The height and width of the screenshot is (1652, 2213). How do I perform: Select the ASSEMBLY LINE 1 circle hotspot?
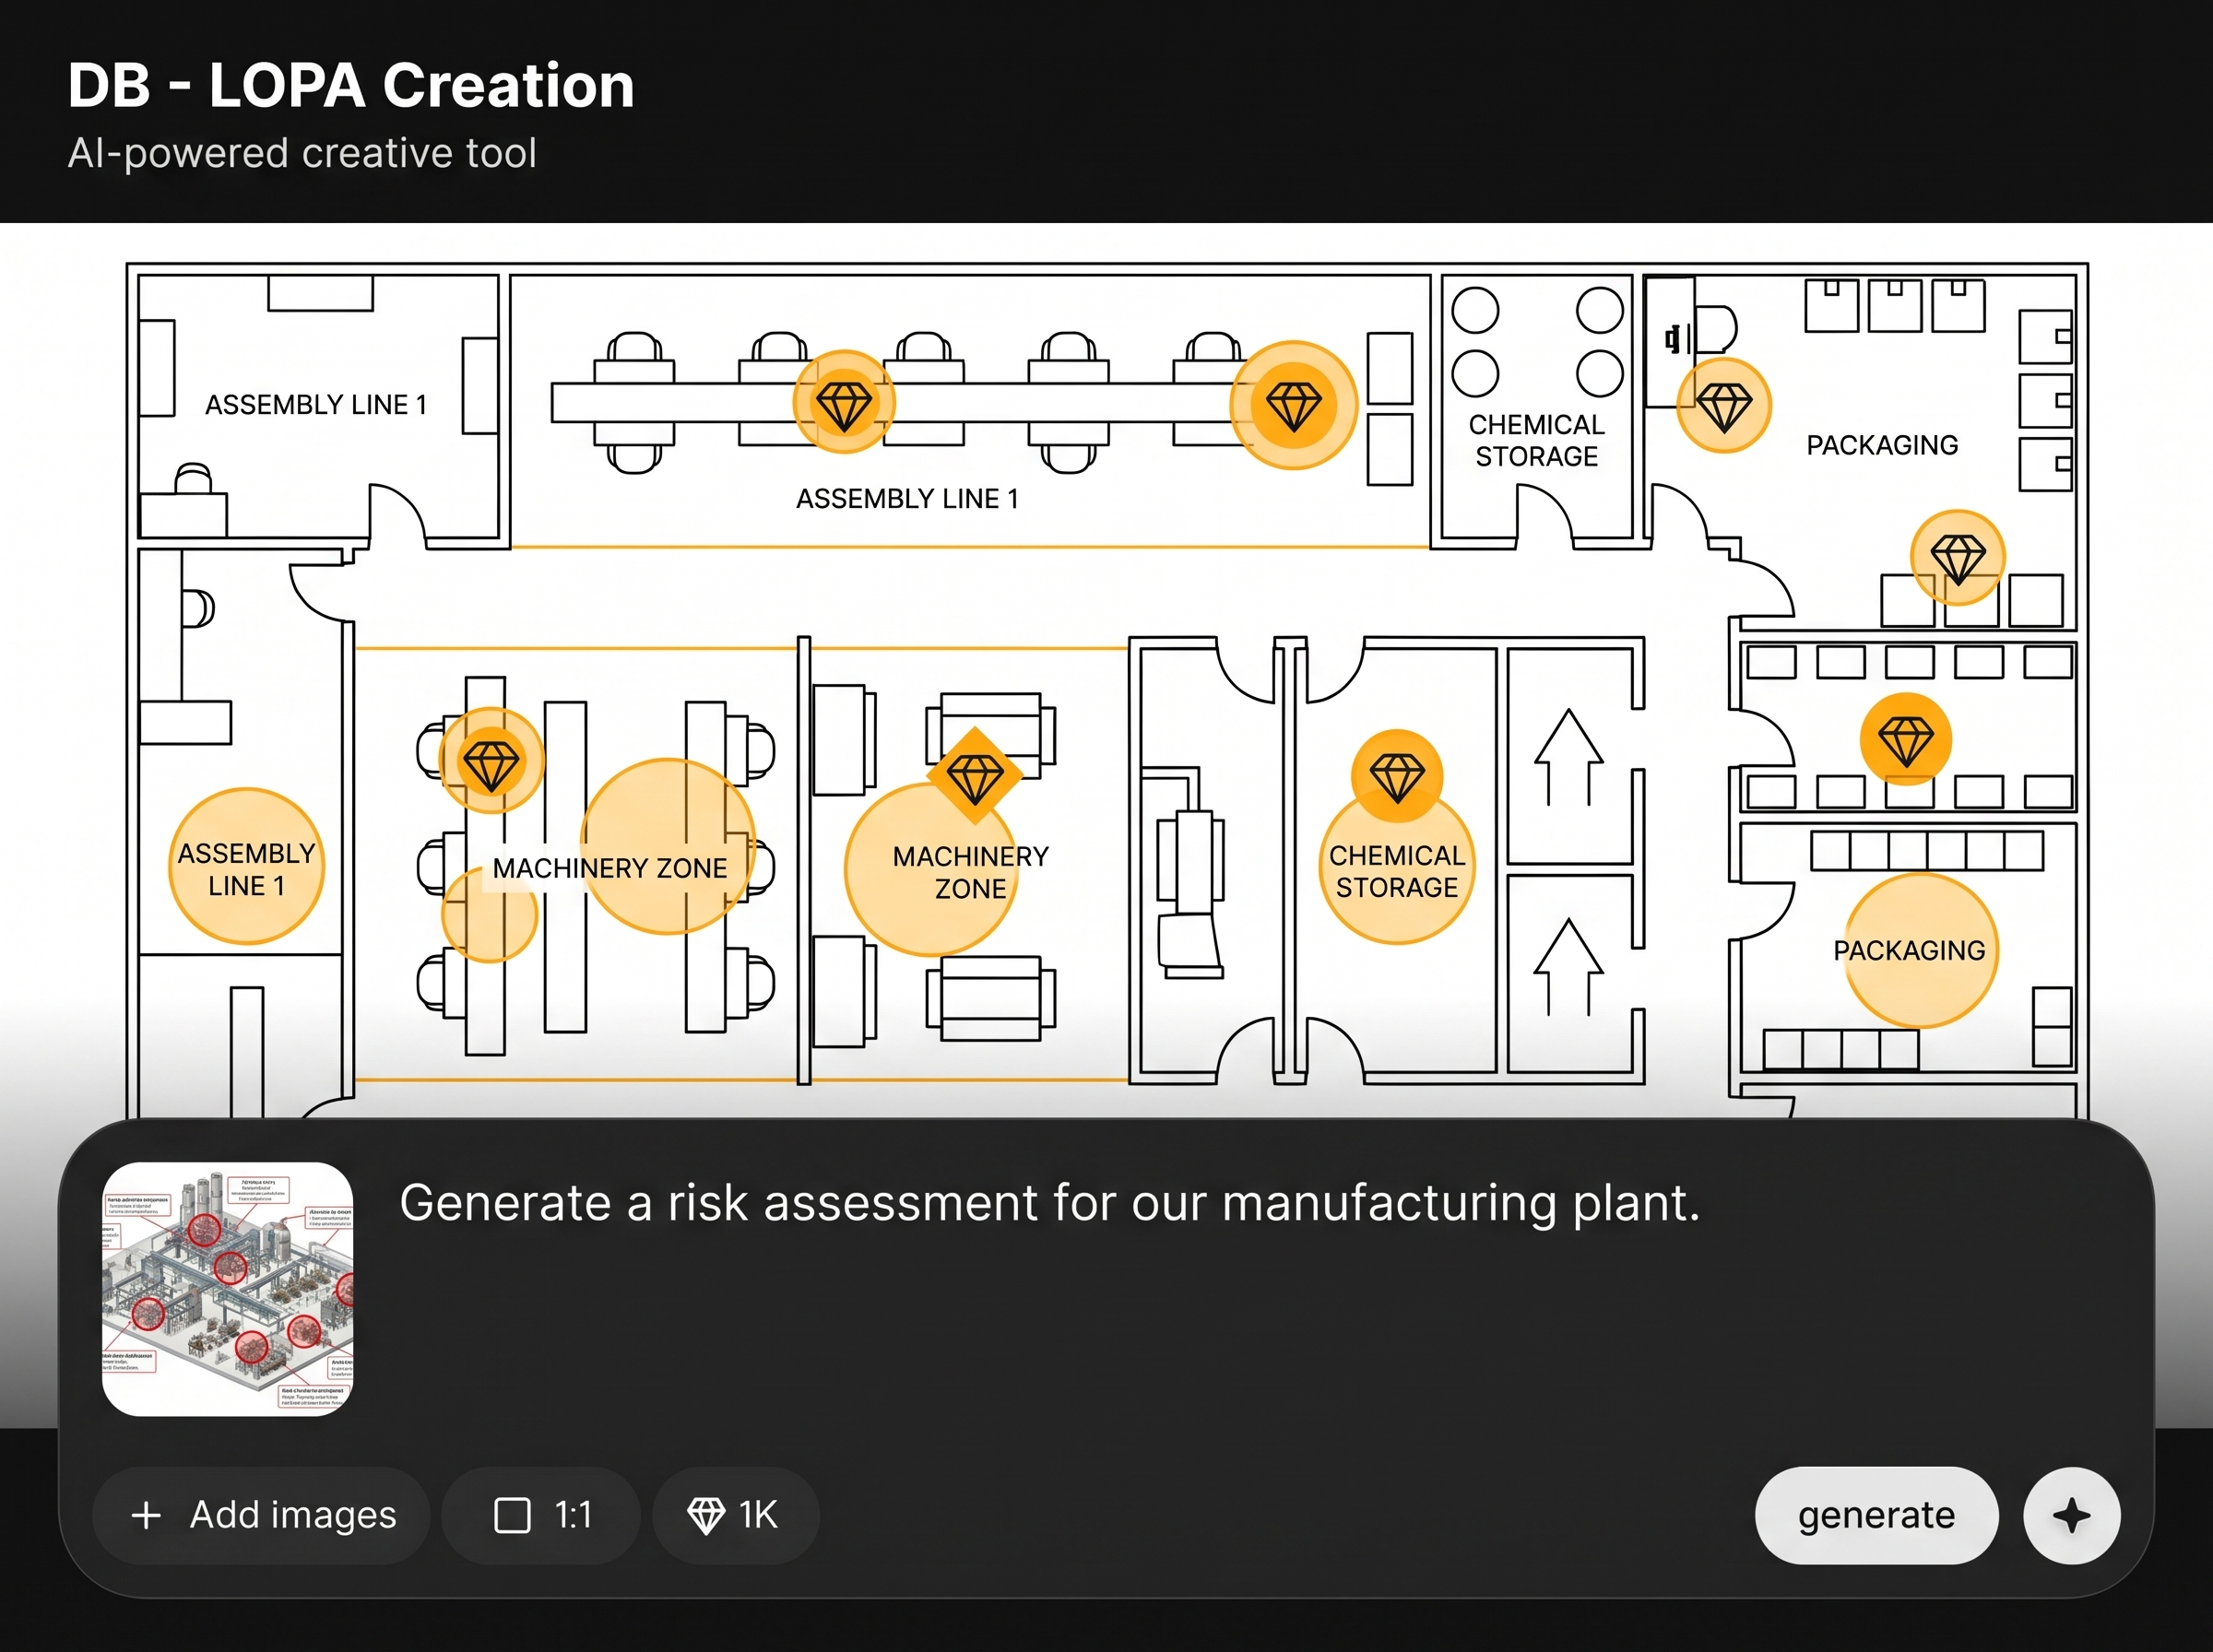pos(247,866)
